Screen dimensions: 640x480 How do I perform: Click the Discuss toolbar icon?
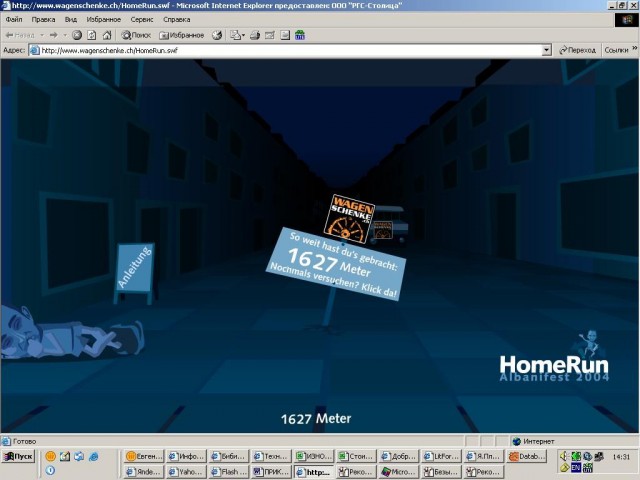pos(285,35)
